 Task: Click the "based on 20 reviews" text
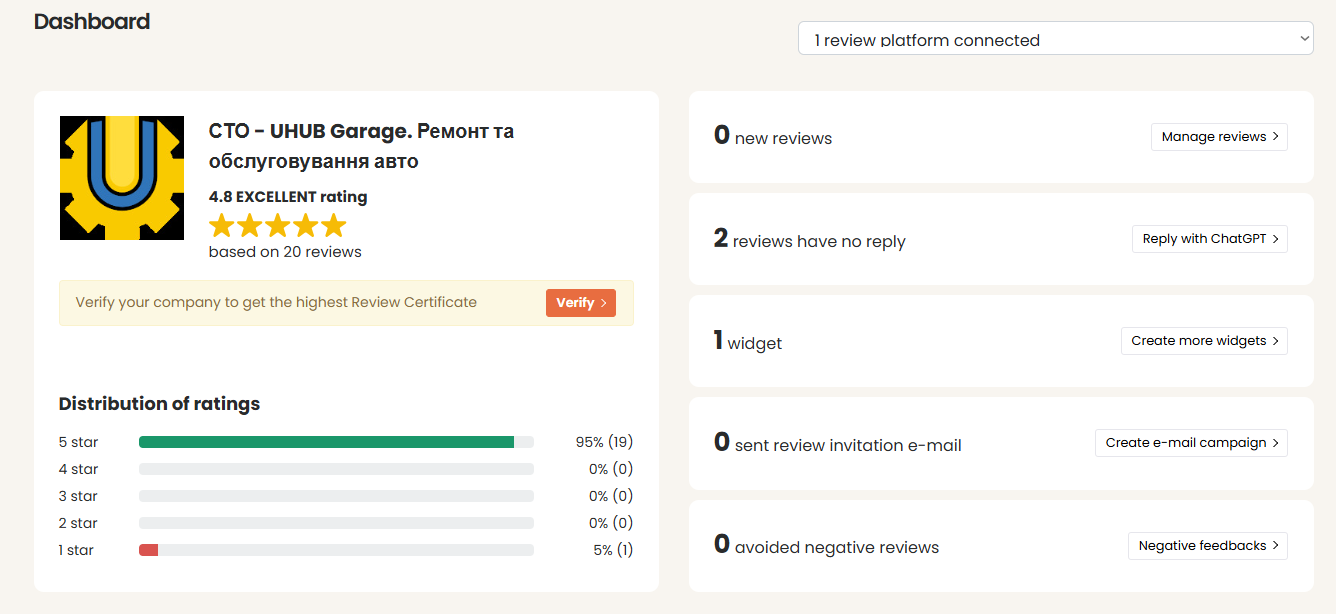click(x=285, y=252)
